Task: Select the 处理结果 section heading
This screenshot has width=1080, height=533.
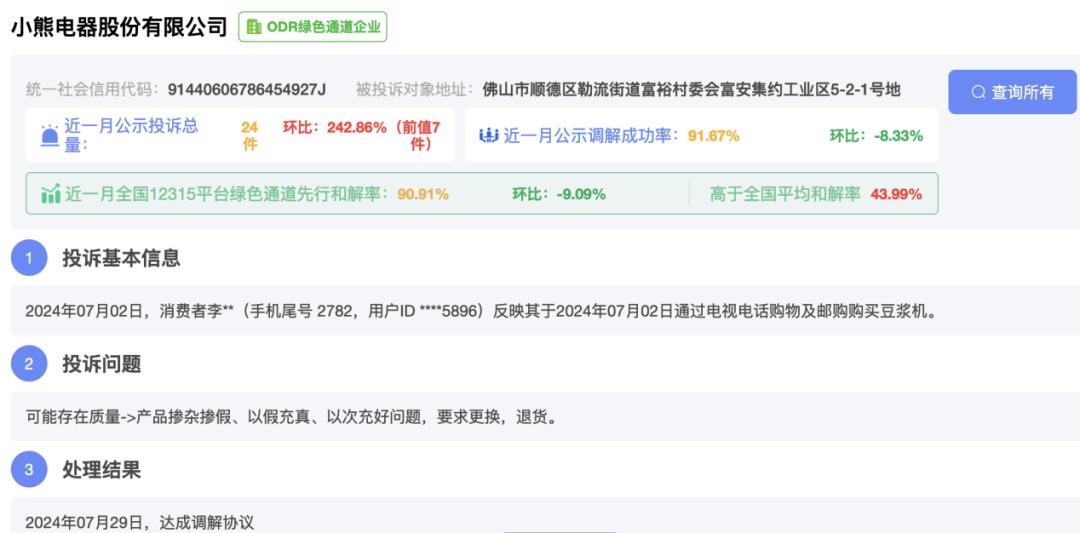Action: [101, 470]
